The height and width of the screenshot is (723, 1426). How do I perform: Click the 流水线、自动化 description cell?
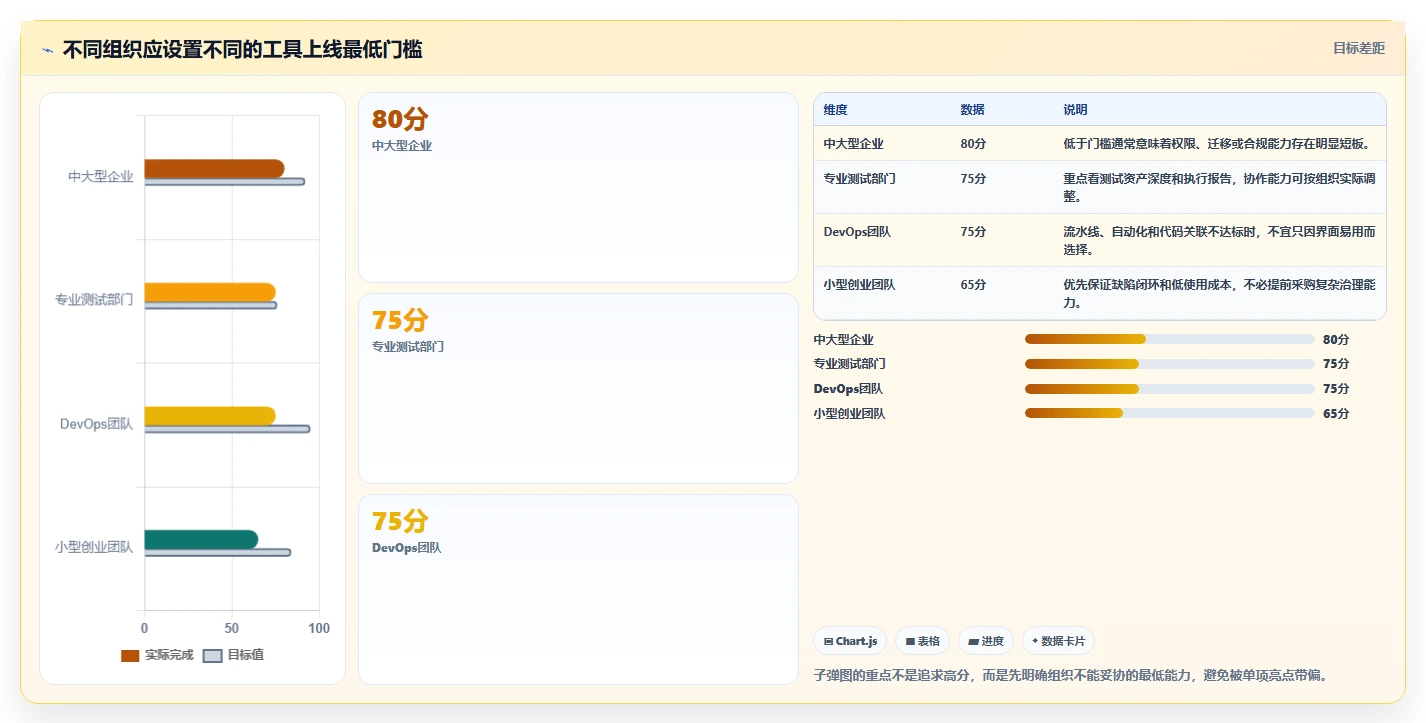click(x=1220, y=241)
